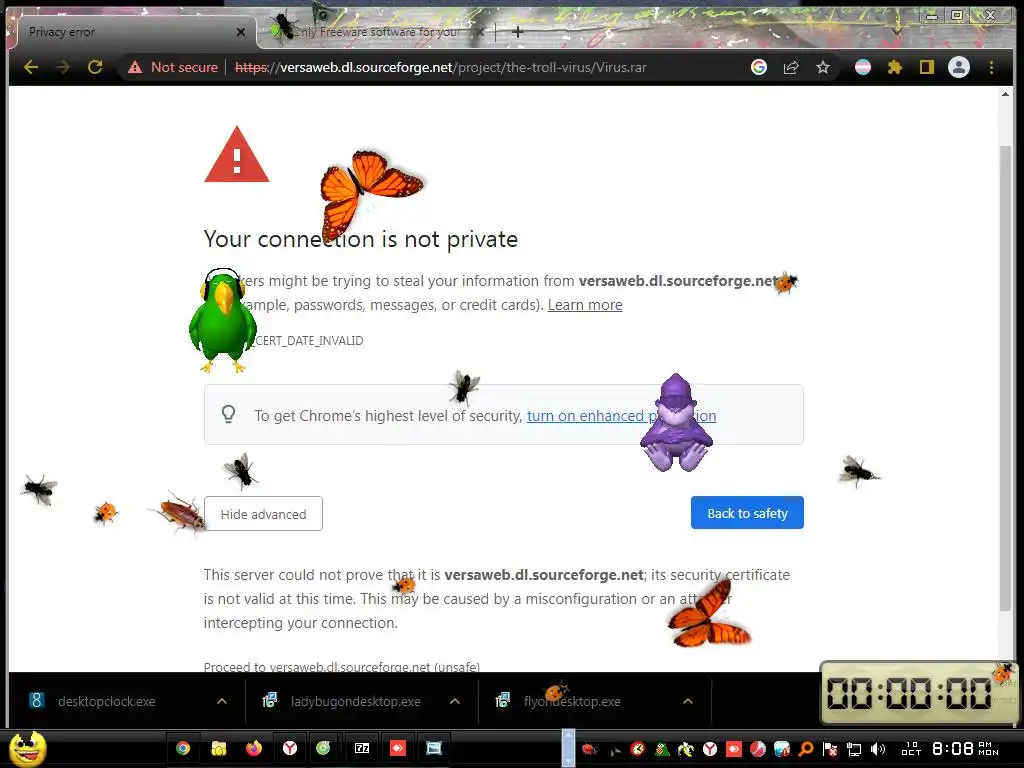Open the user profile avatar
This screenshot has height=768, width=1024.
pos(959,67)
